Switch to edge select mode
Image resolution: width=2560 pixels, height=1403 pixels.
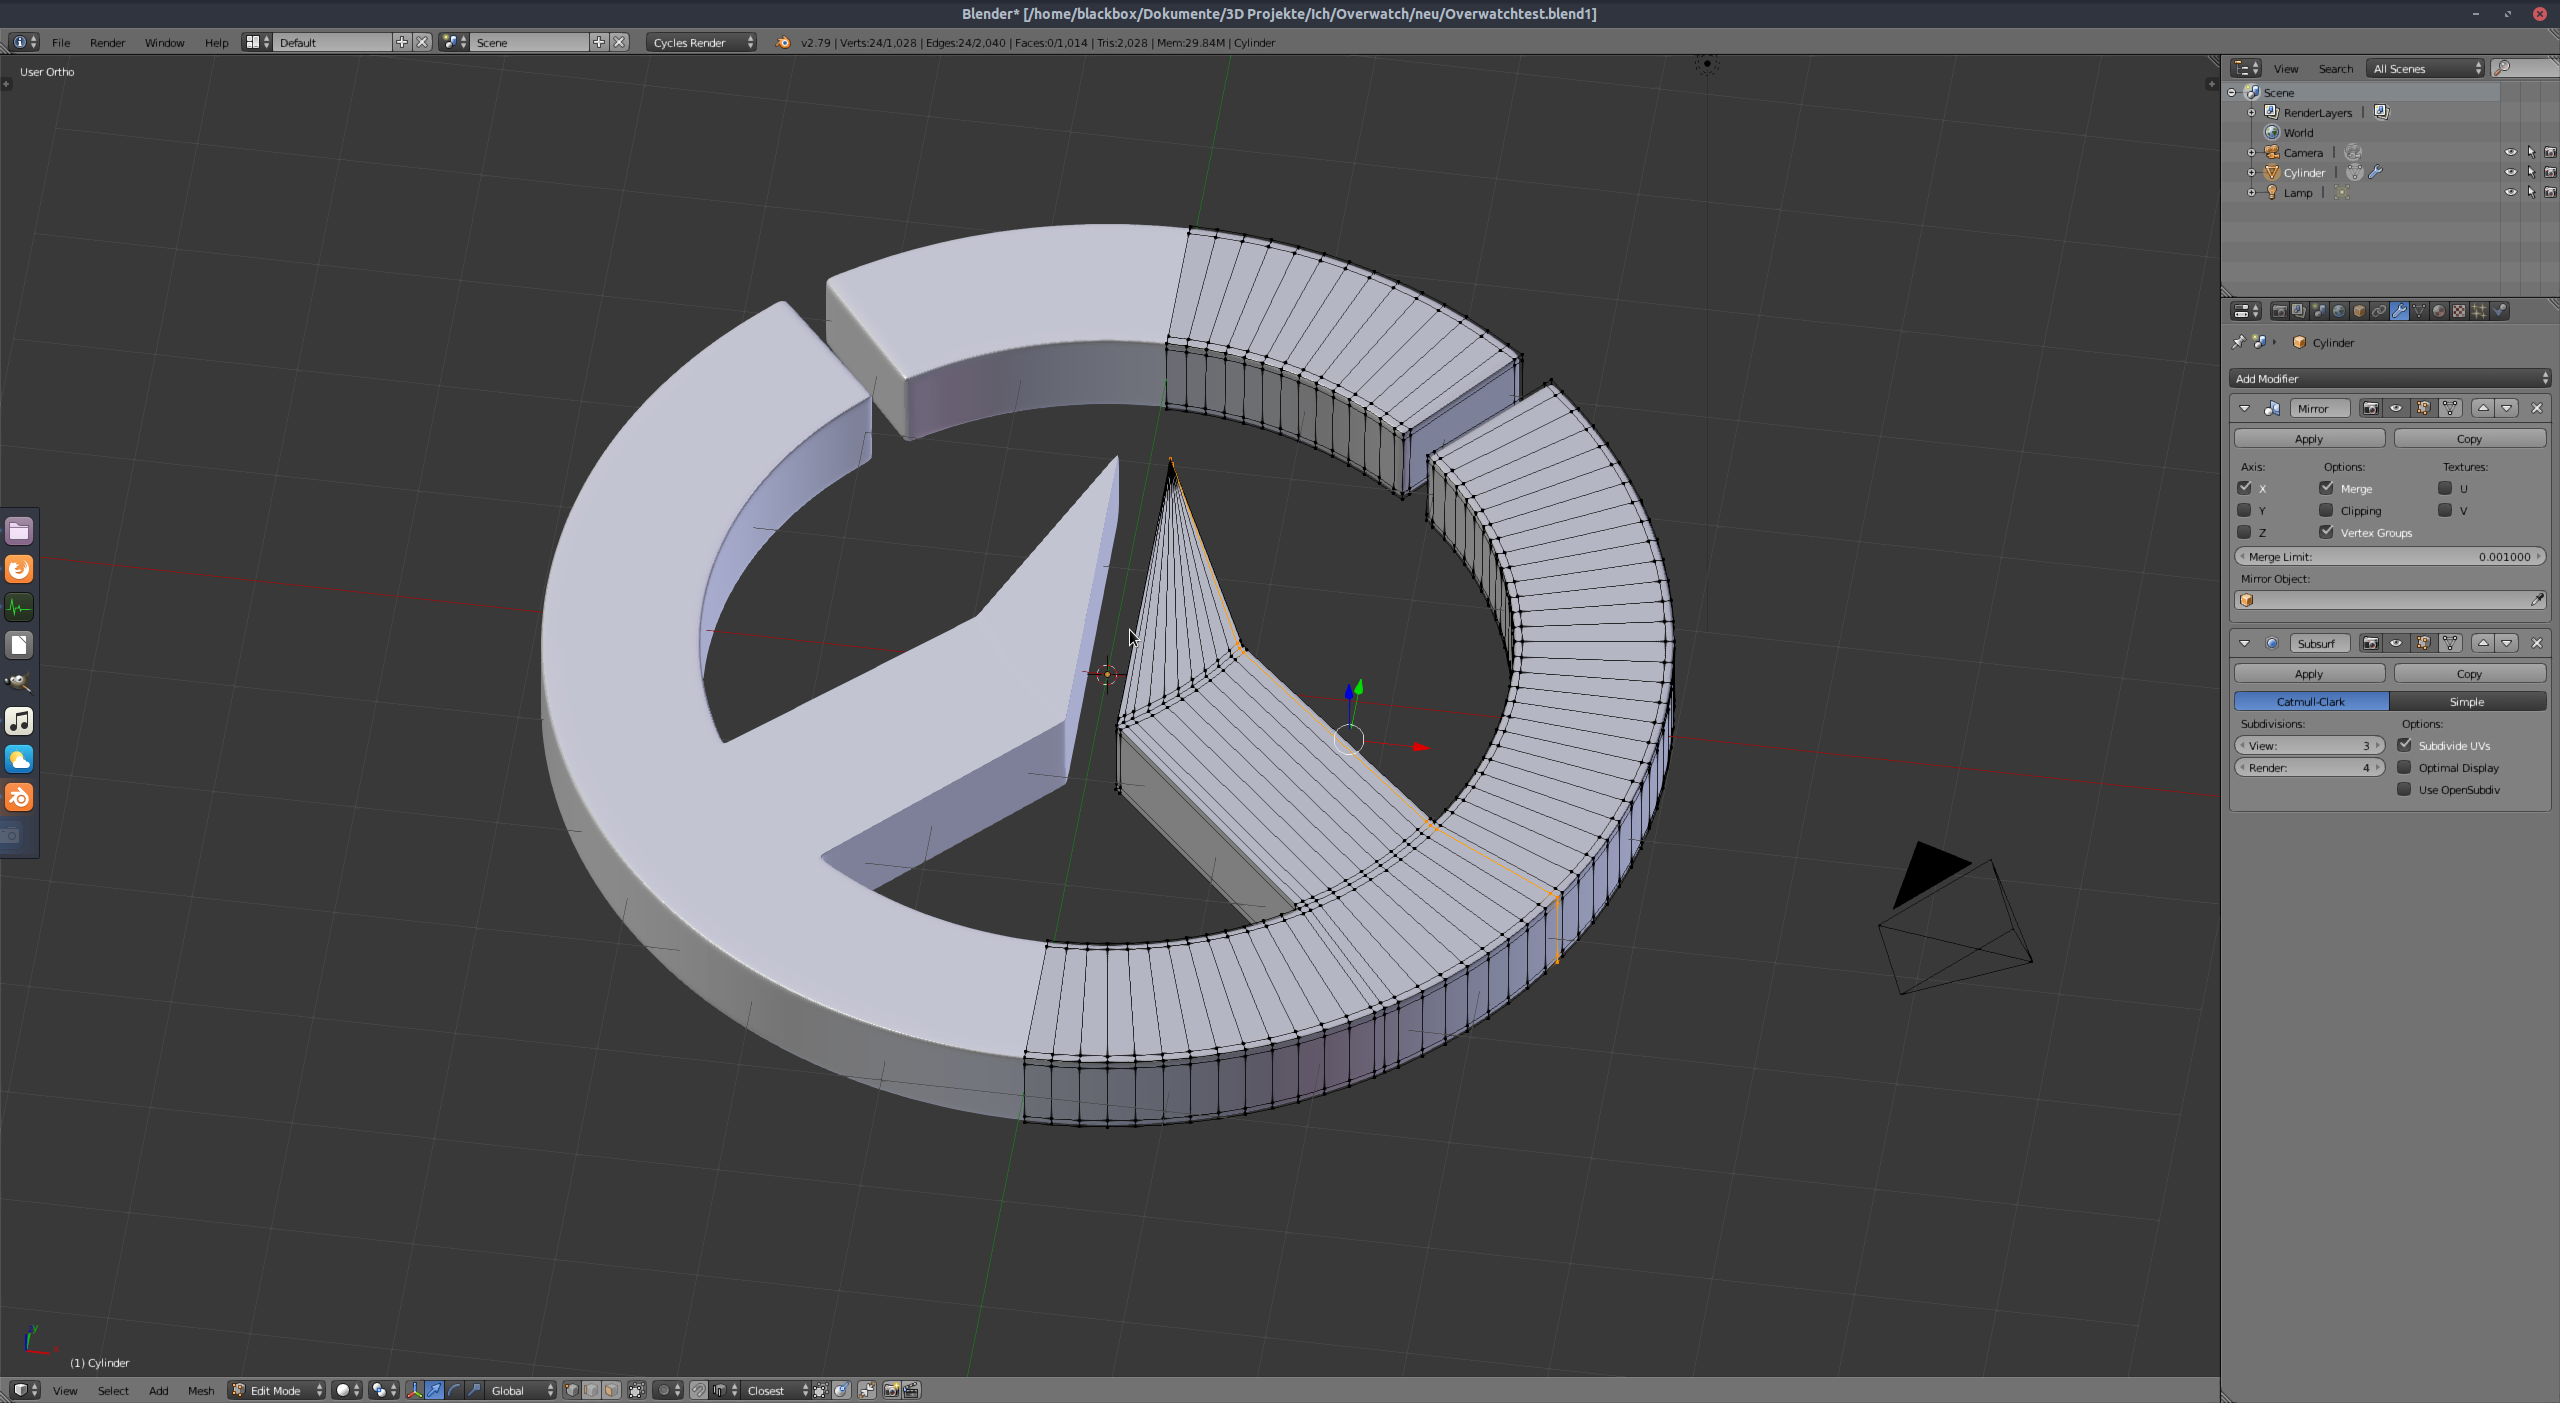(591, 1390)
